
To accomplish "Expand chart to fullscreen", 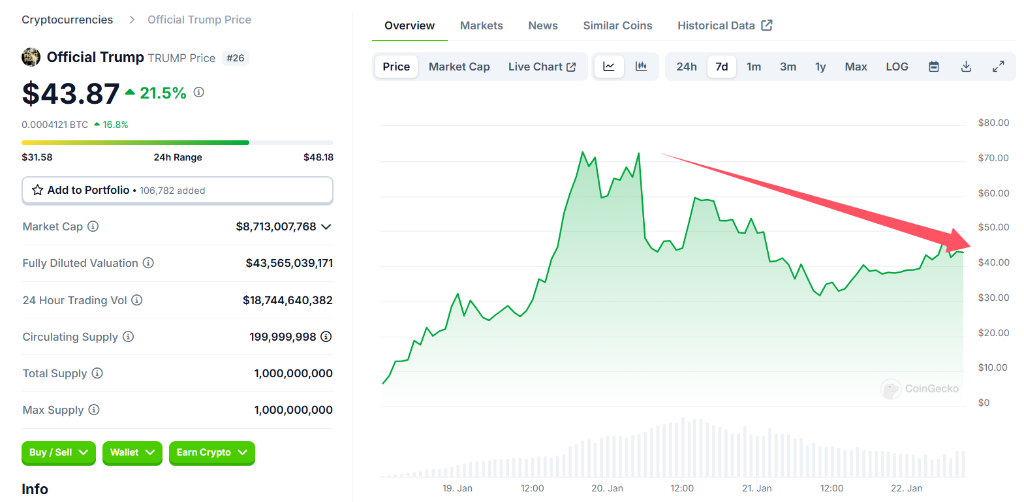I will [x=998, y=67].
